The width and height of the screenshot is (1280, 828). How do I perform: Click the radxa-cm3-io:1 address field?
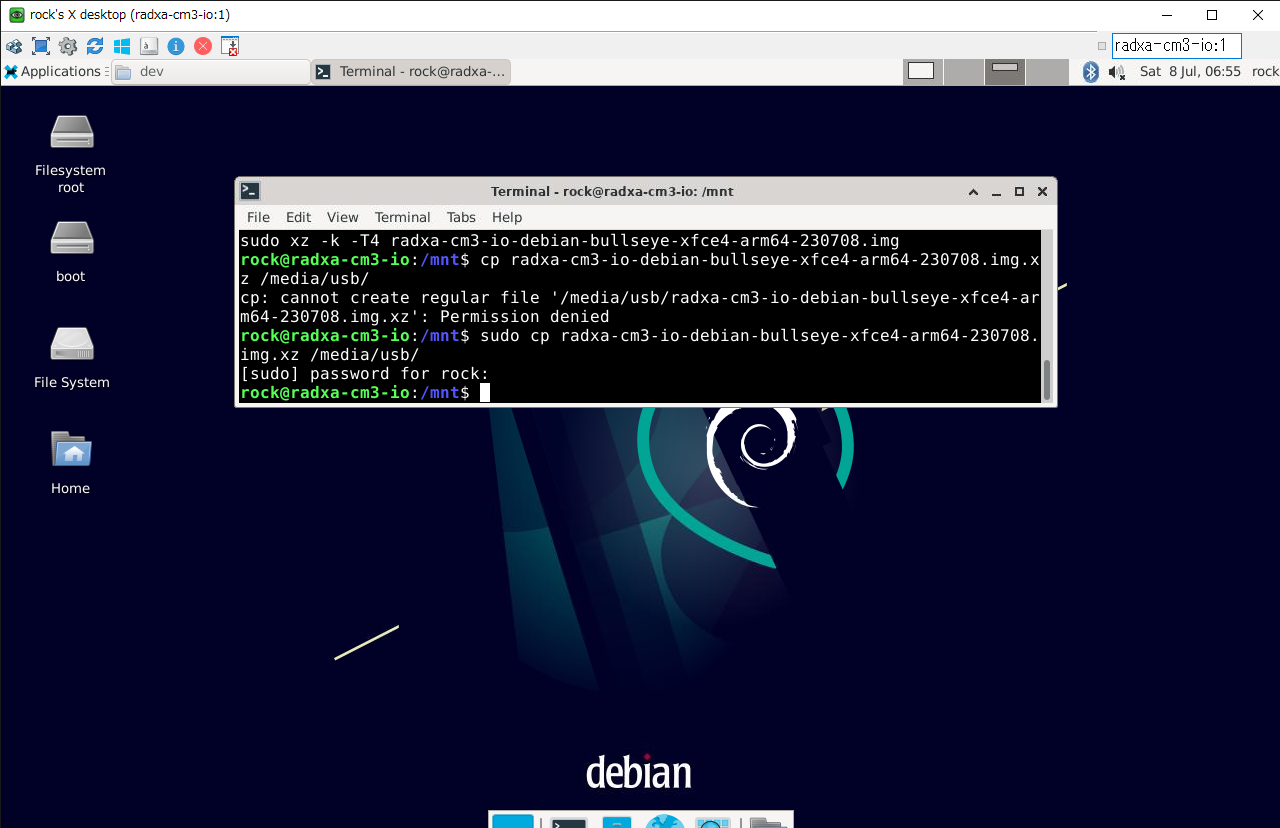(1176, 45)
